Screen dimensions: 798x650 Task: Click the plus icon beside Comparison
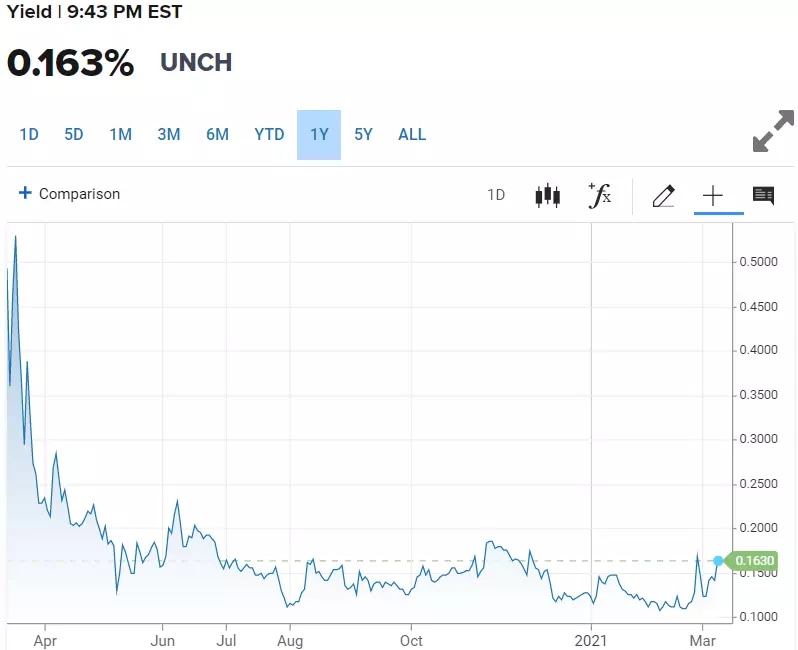25,193
